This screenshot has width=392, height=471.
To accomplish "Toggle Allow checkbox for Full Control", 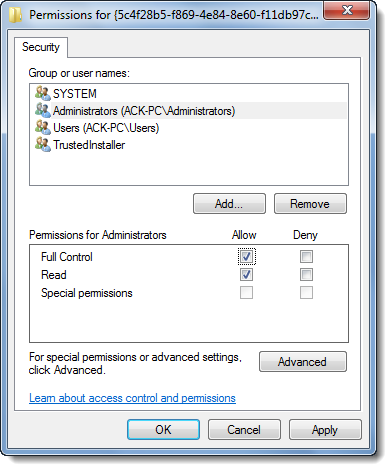I will pos(246,257).
